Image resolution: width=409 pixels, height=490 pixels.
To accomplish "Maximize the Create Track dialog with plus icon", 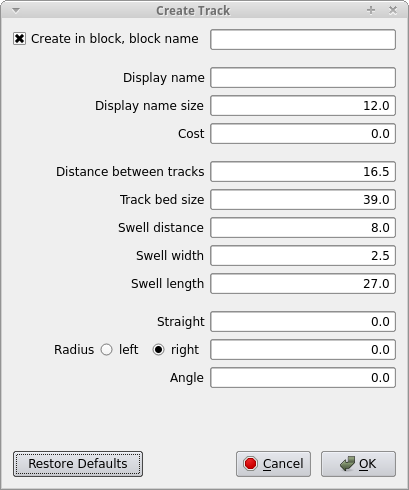I will point(371,10).
